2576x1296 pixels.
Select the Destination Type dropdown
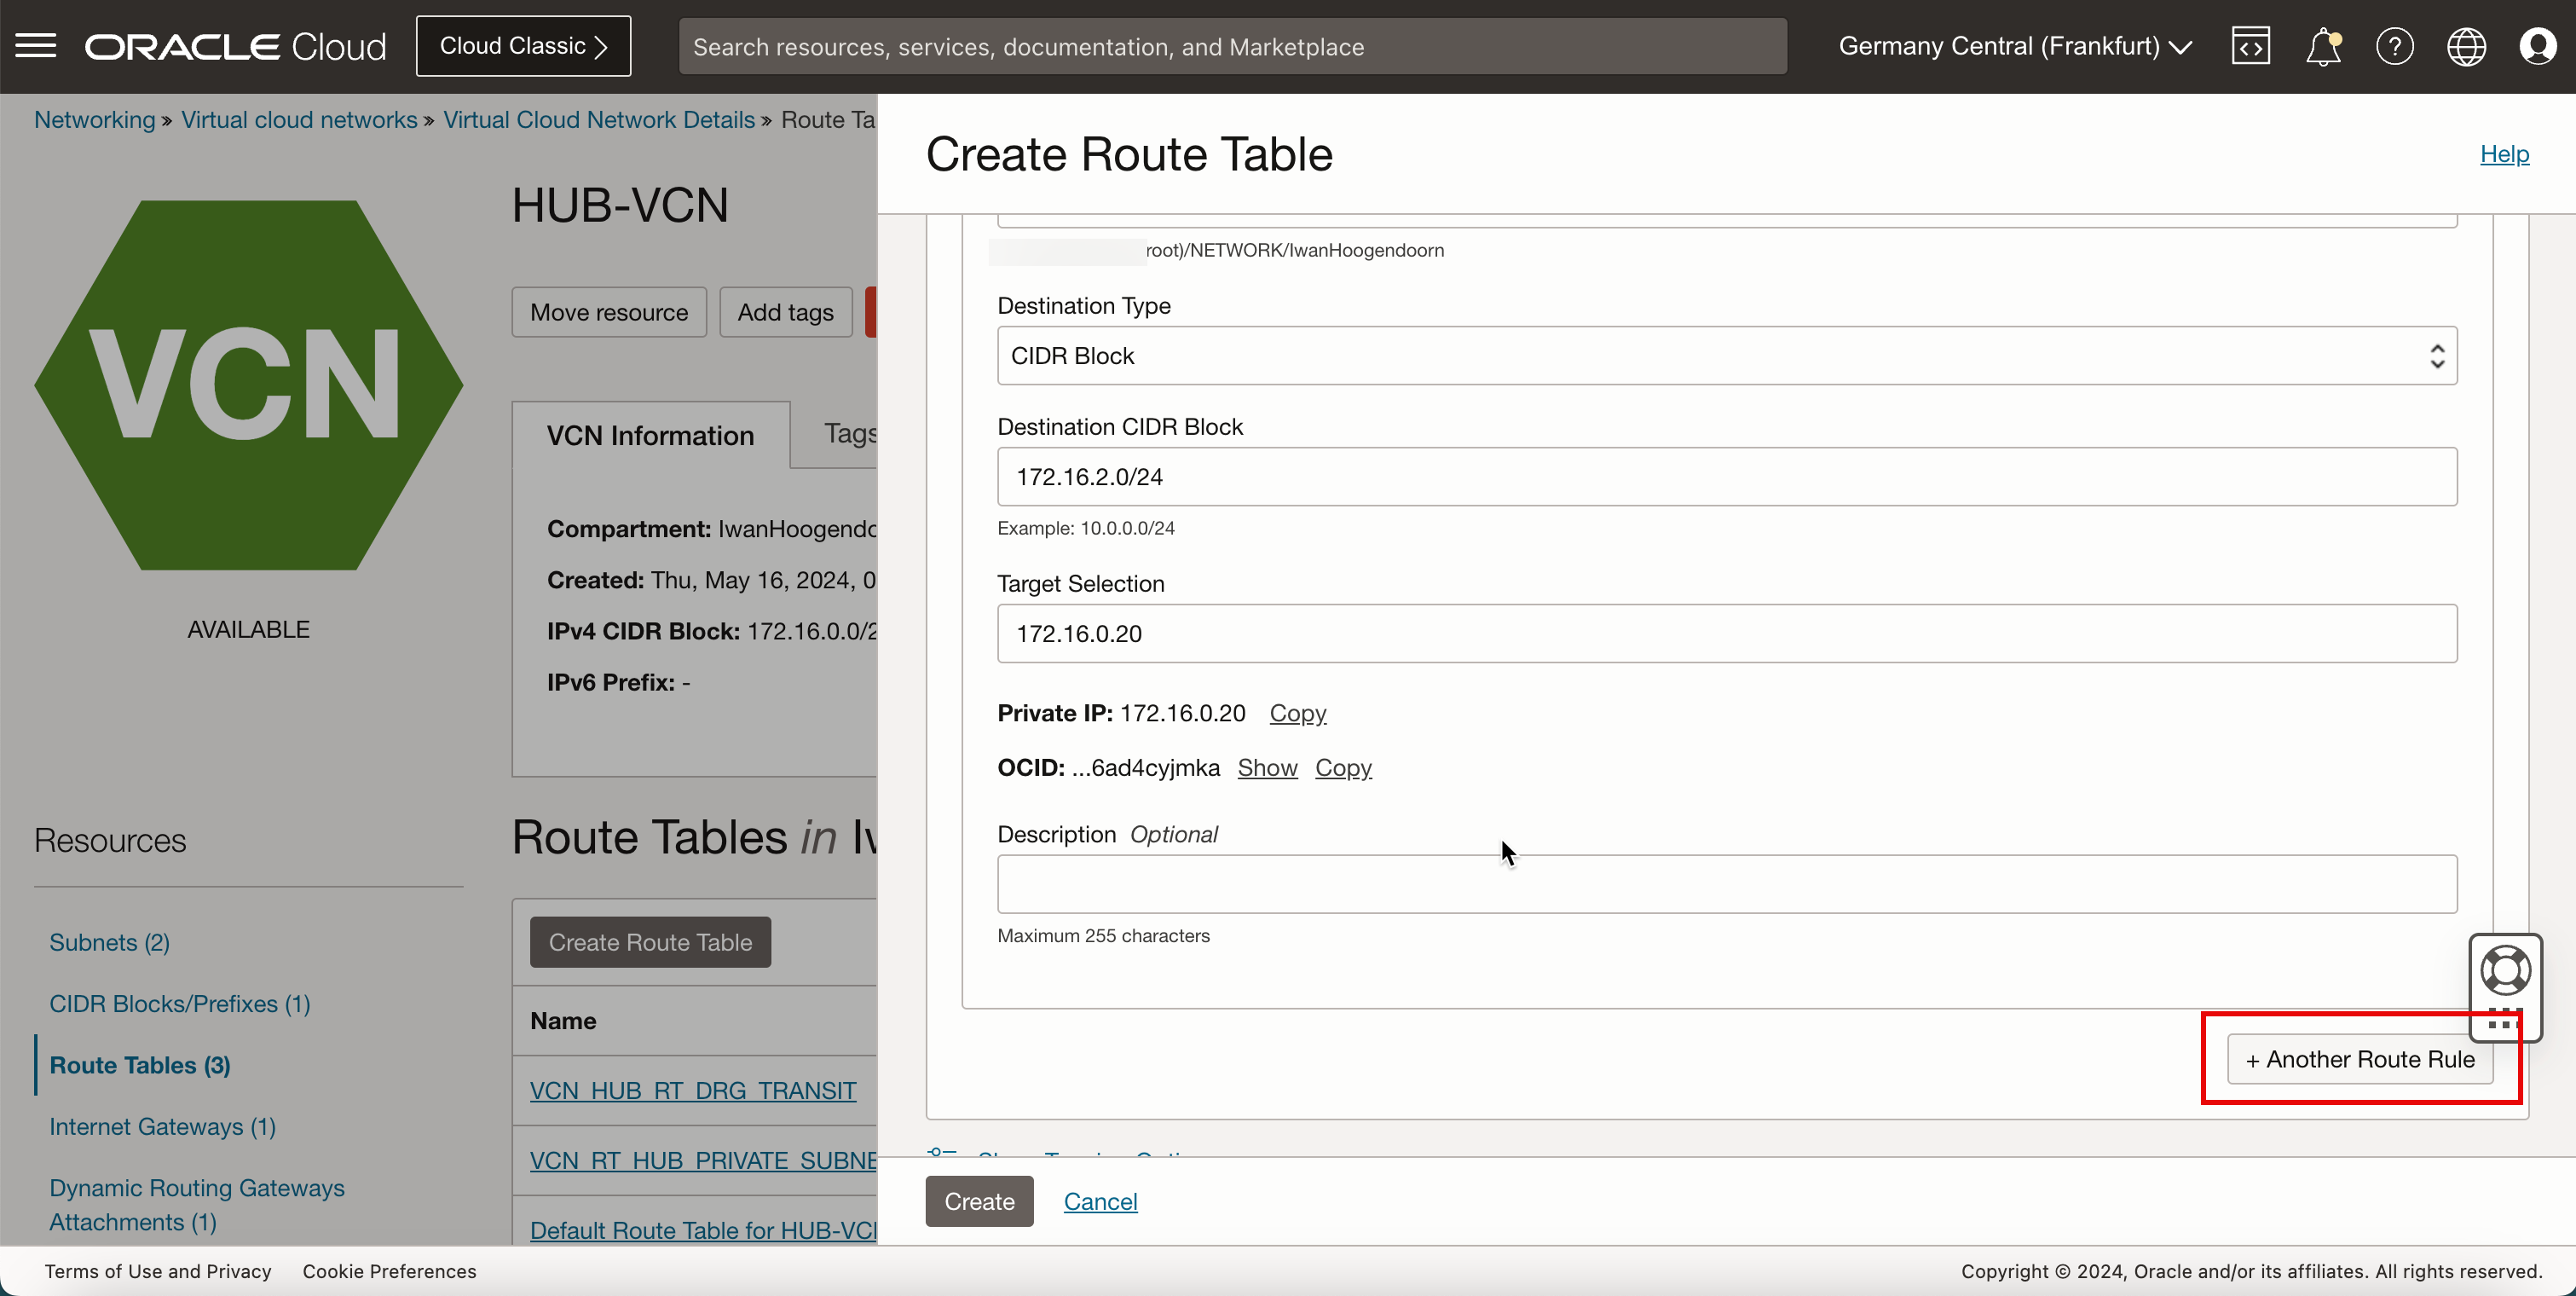click(x=1727, y=356)
